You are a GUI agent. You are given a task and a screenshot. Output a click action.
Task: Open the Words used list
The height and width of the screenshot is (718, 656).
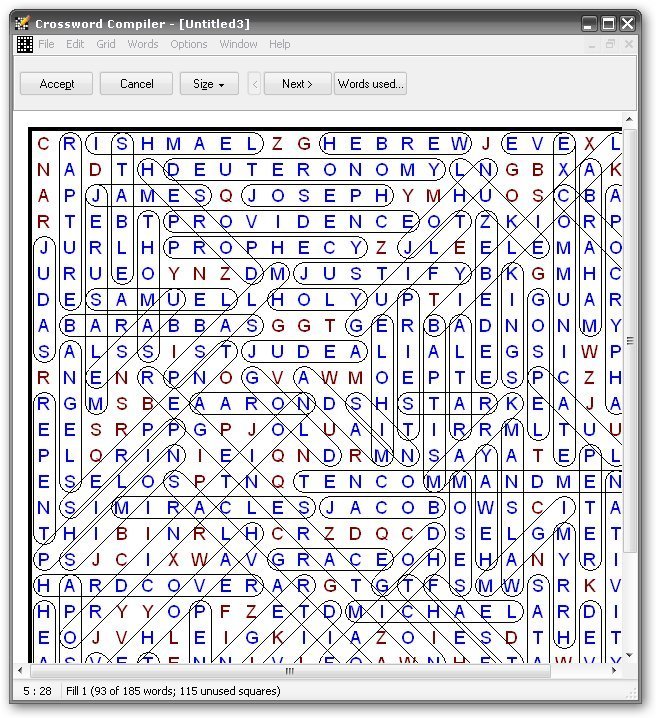(370, 84)
